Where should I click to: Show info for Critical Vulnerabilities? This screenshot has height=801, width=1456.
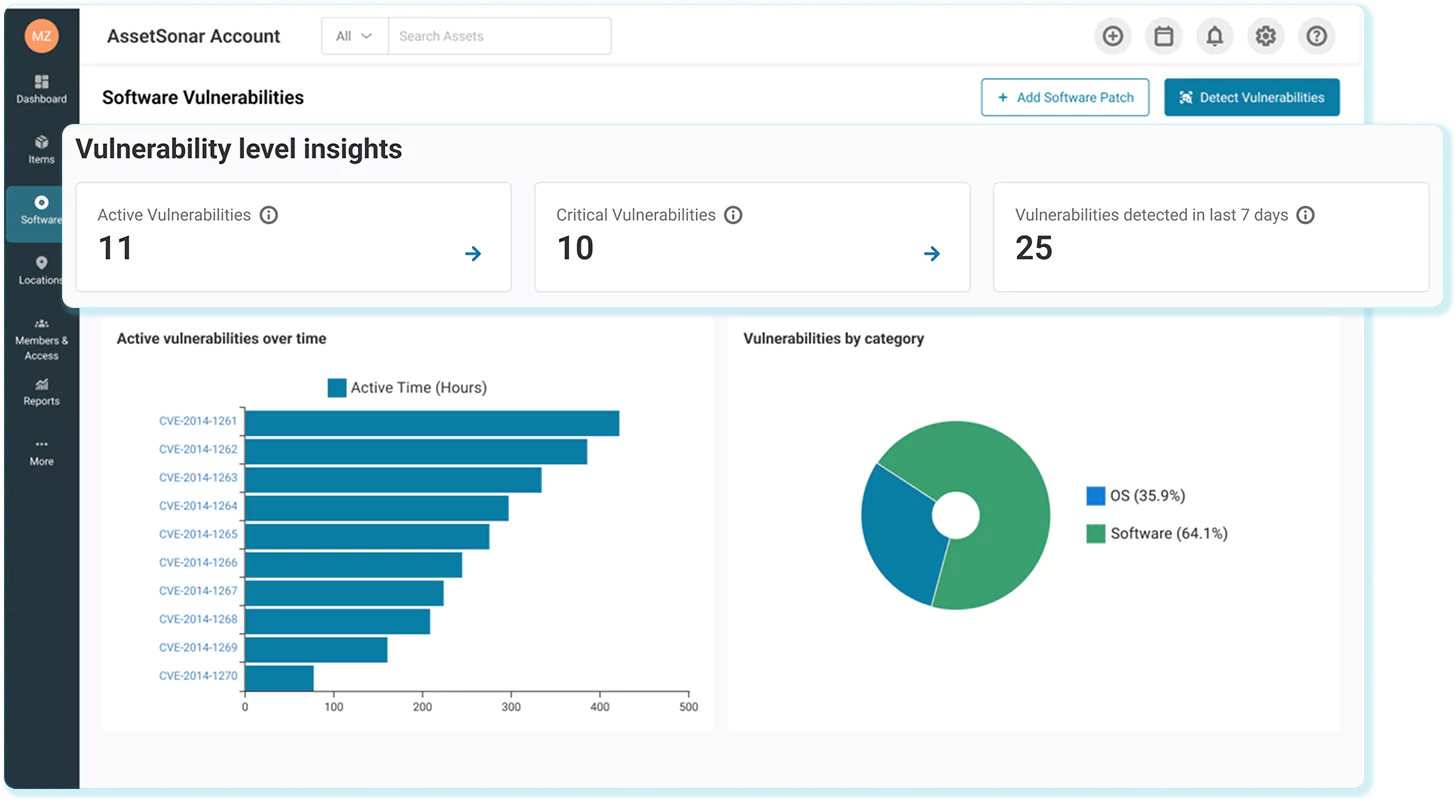pyautogui.click(x=733, y=215)
